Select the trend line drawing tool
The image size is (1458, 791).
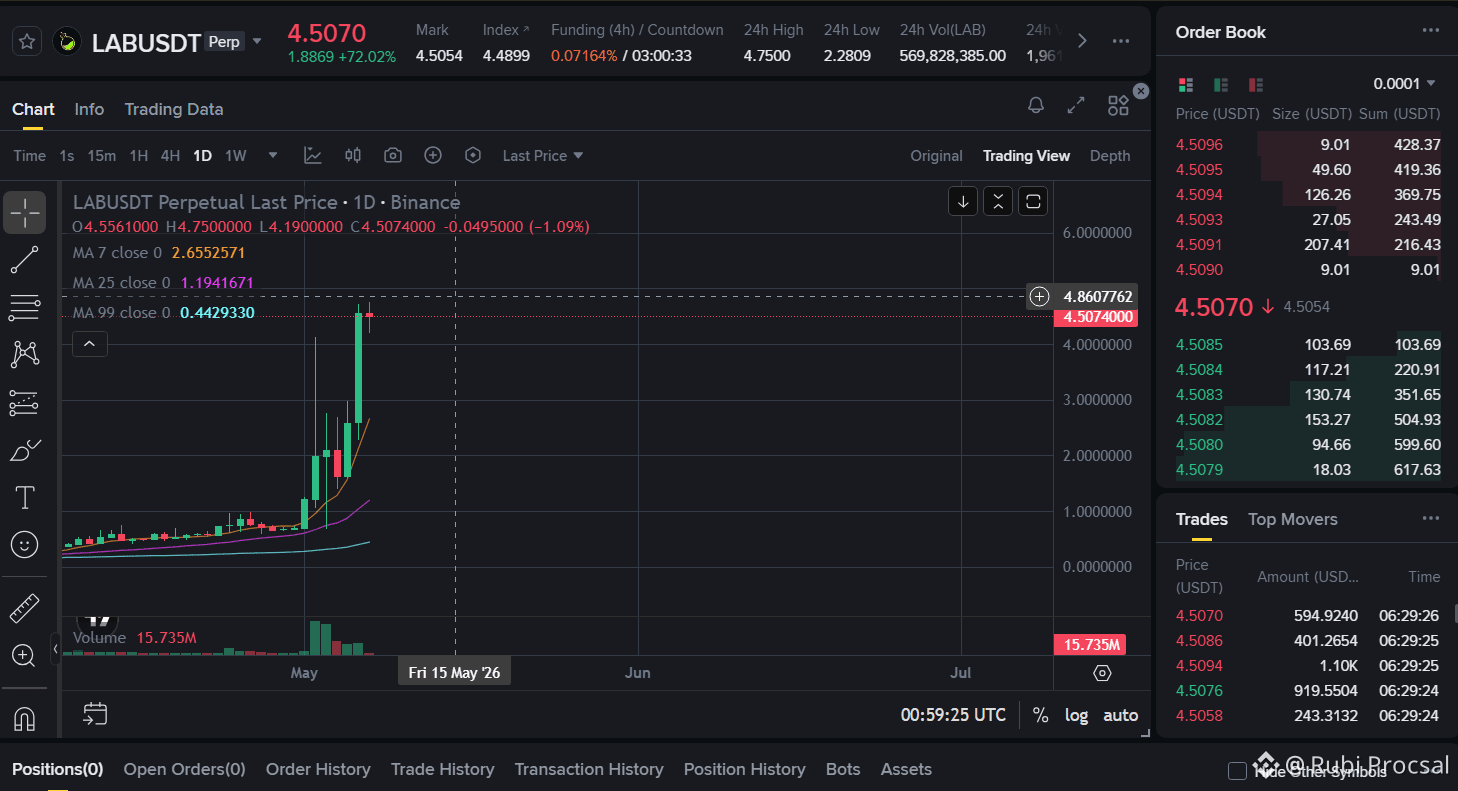[x=24, y=260]
